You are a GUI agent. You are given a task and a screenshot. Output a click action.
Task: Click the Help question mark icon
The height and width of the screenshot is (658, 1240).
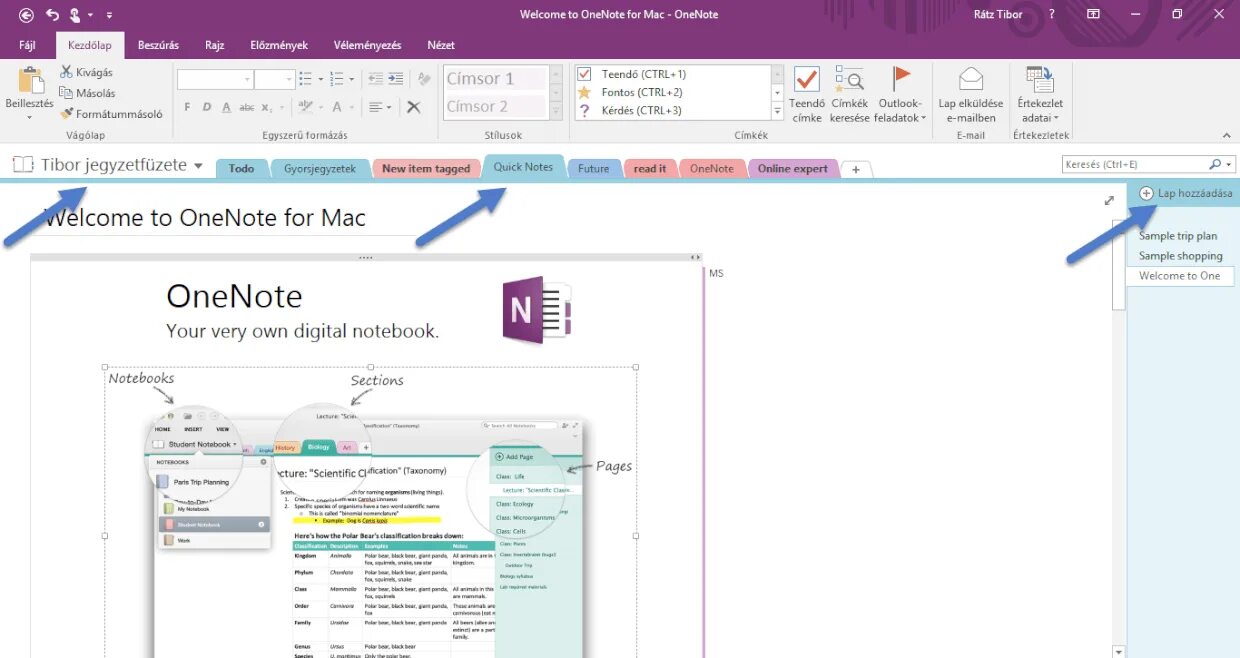click(1051, 14)
